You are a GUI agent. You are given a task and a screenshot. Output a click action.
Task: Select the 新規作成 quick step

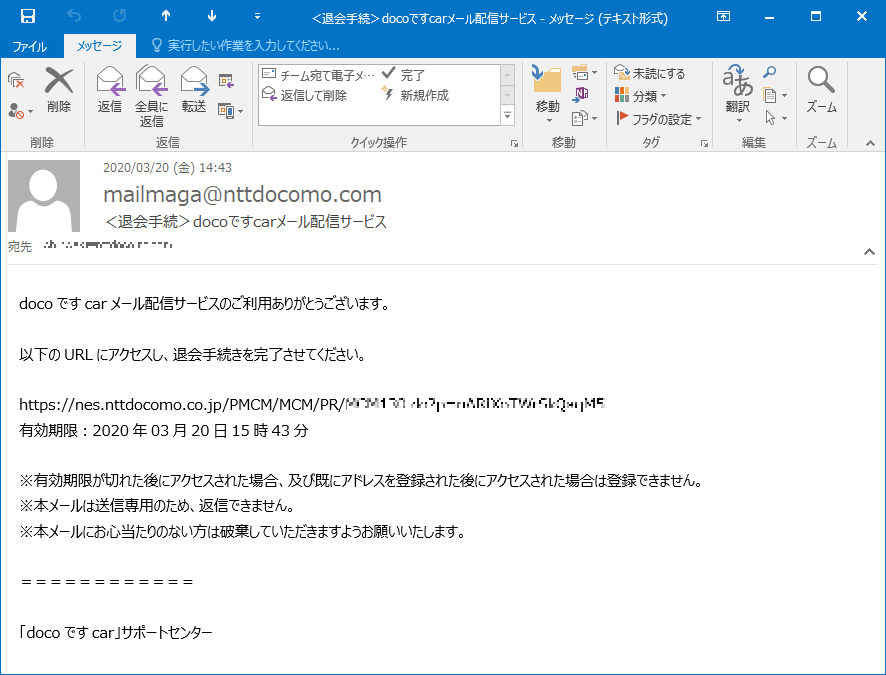coord(415,95)
